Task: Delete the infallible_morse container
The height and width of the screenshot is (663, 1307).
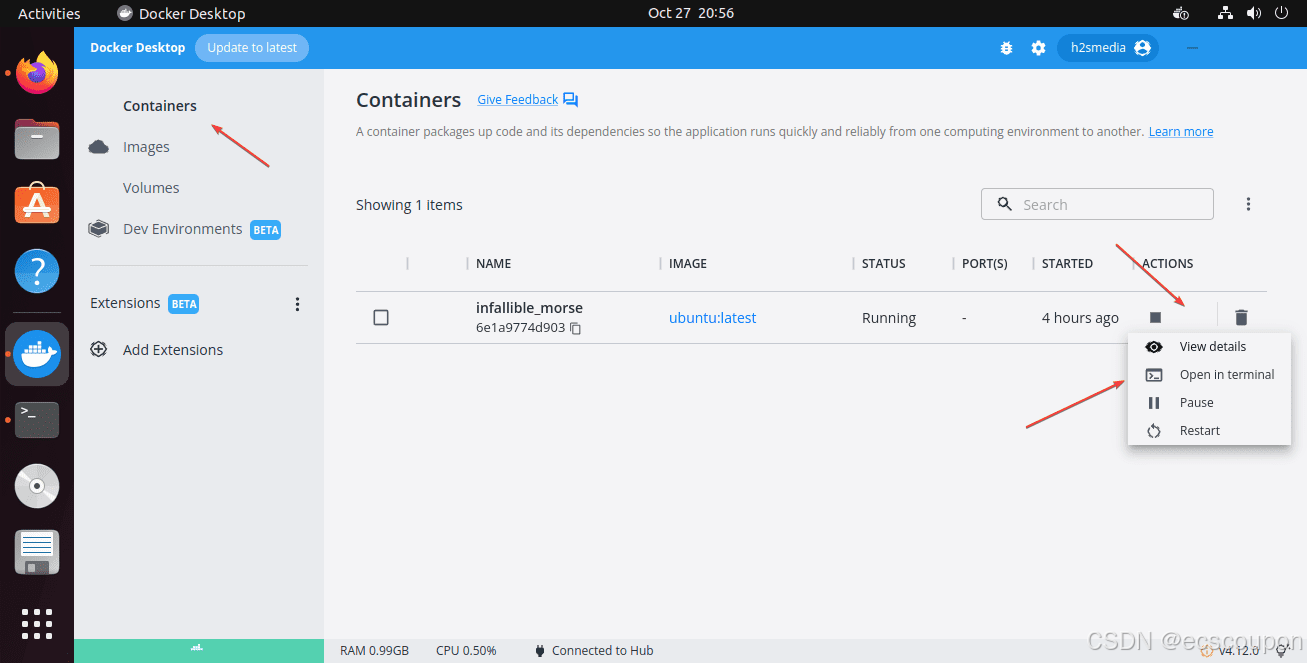Action: click(1241, 317)
